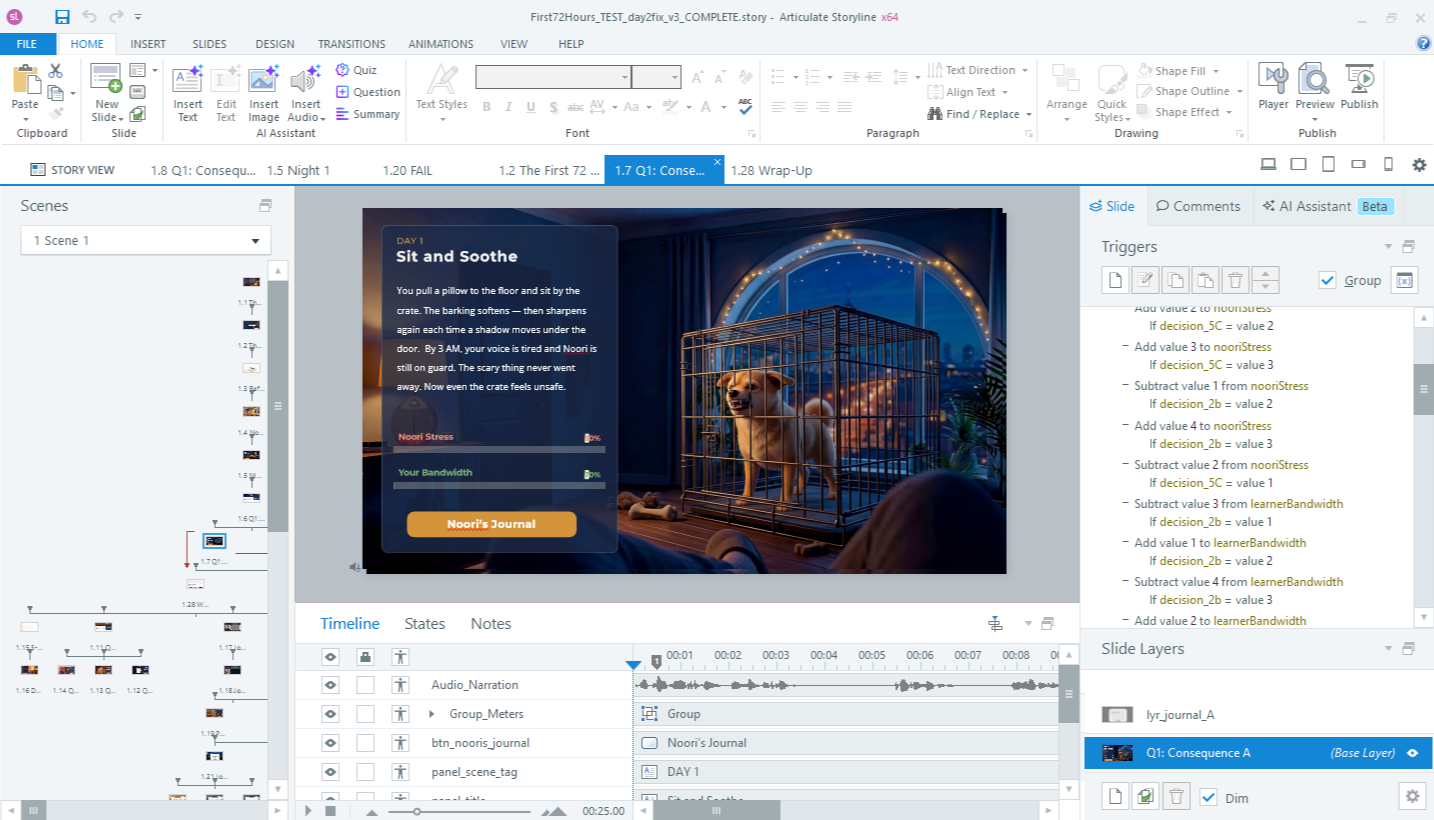Click the new layer icon in Slide Layers
Image resolution: width=1434 pixels, height=820 pixels.
(x=1116, y=796)
